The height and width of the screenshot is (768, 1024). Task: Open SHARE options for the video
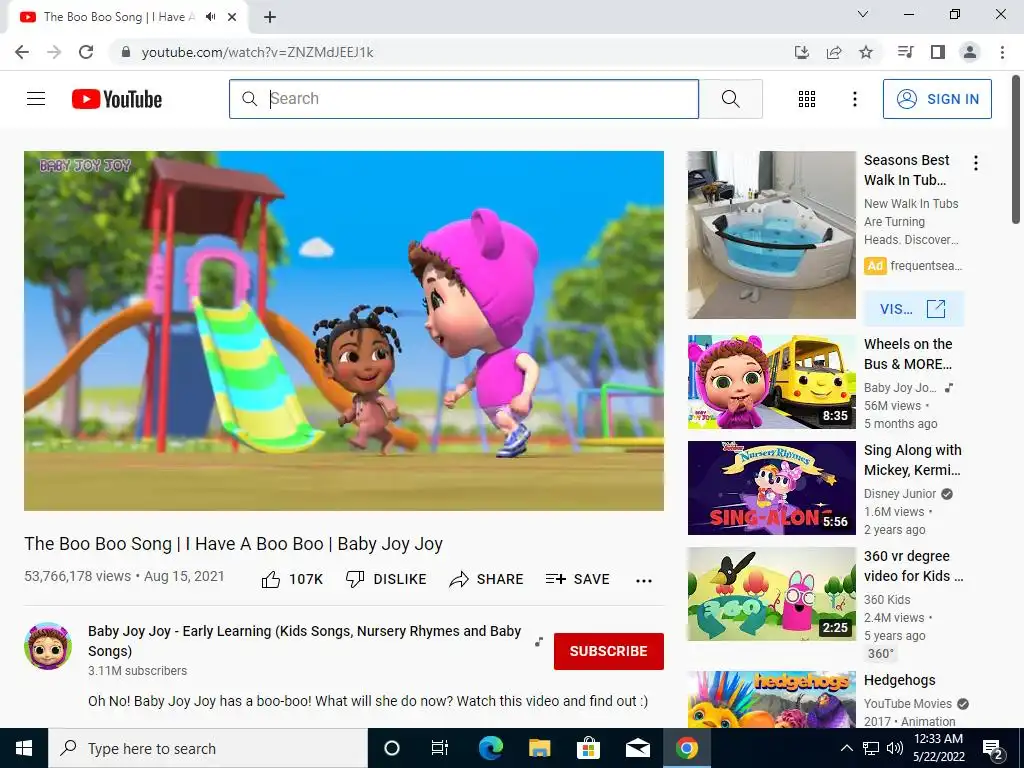(x=487, y=579)
